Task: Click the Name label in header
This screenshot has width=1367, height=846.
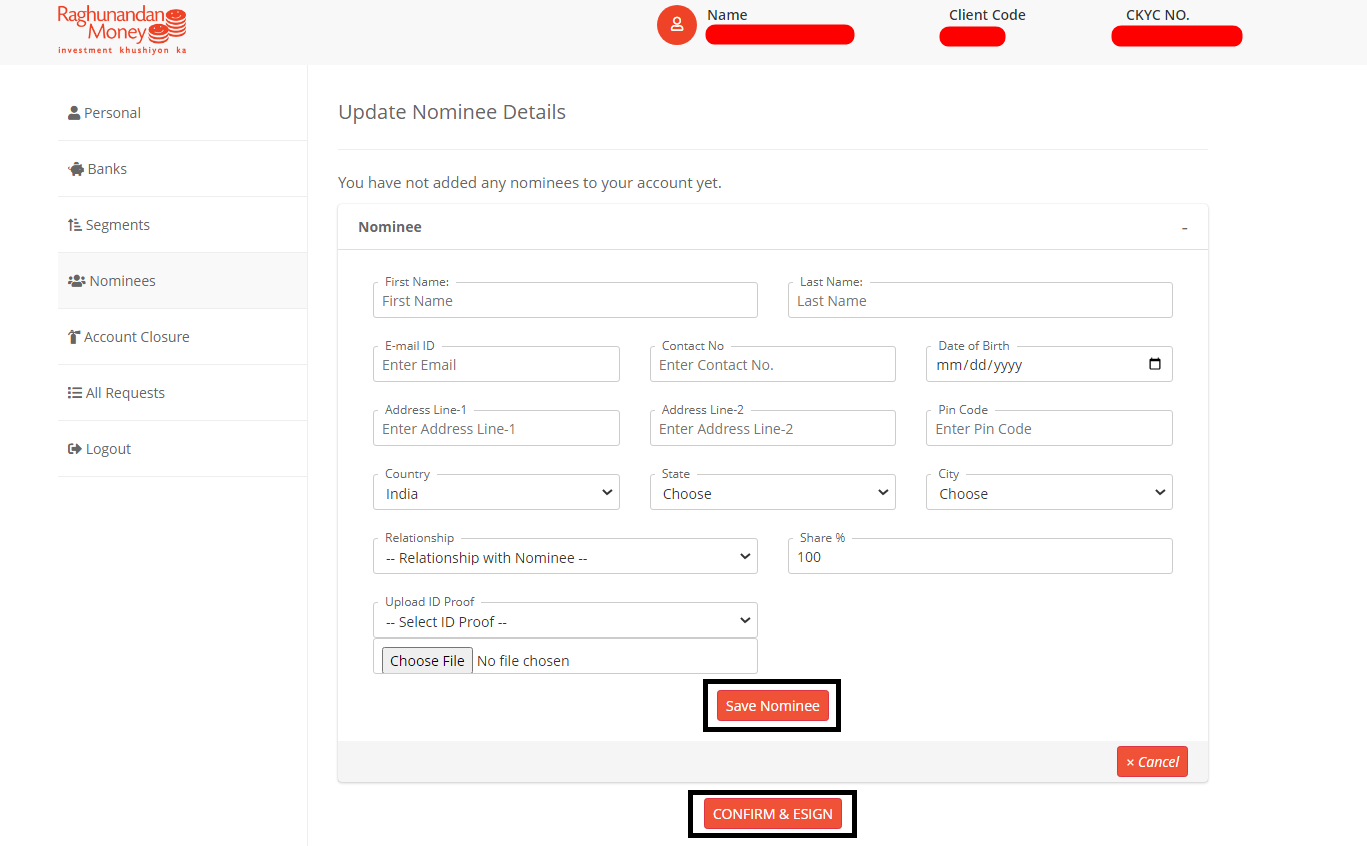Action: [727, 15]
